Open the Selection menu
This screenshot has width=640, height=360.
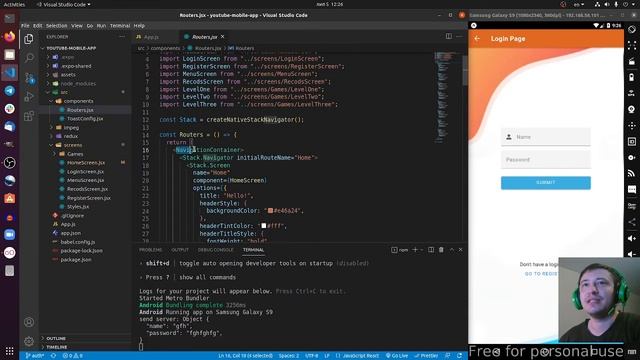tap(56, 26)
